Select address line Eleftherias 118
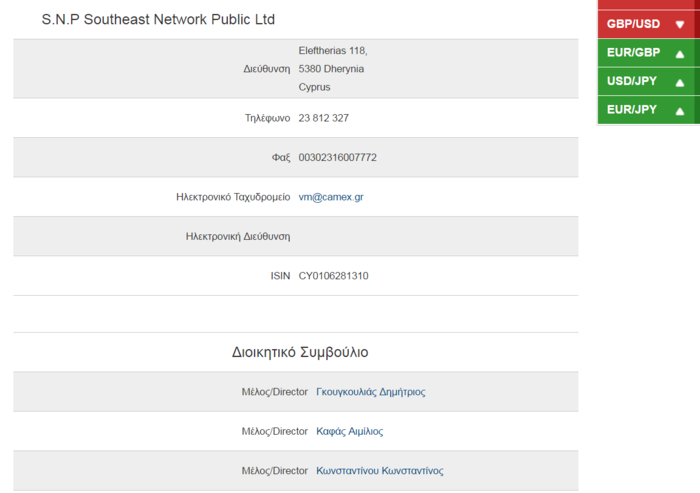The image size is (700, 493). (333, 51)
